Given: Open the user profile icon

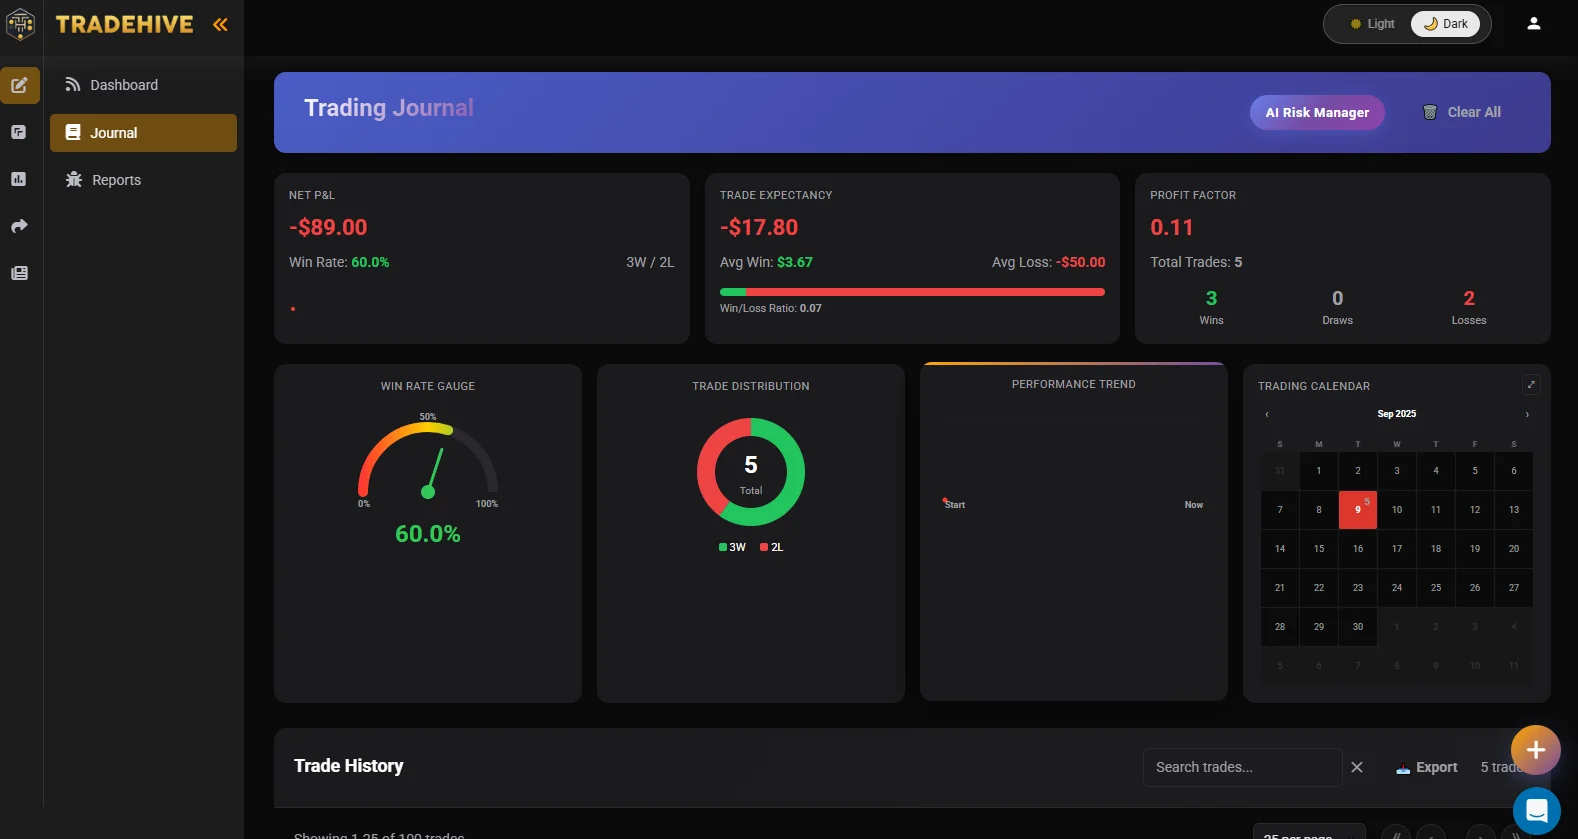Looking at the screenshot, I should [x=1533, y=24].
